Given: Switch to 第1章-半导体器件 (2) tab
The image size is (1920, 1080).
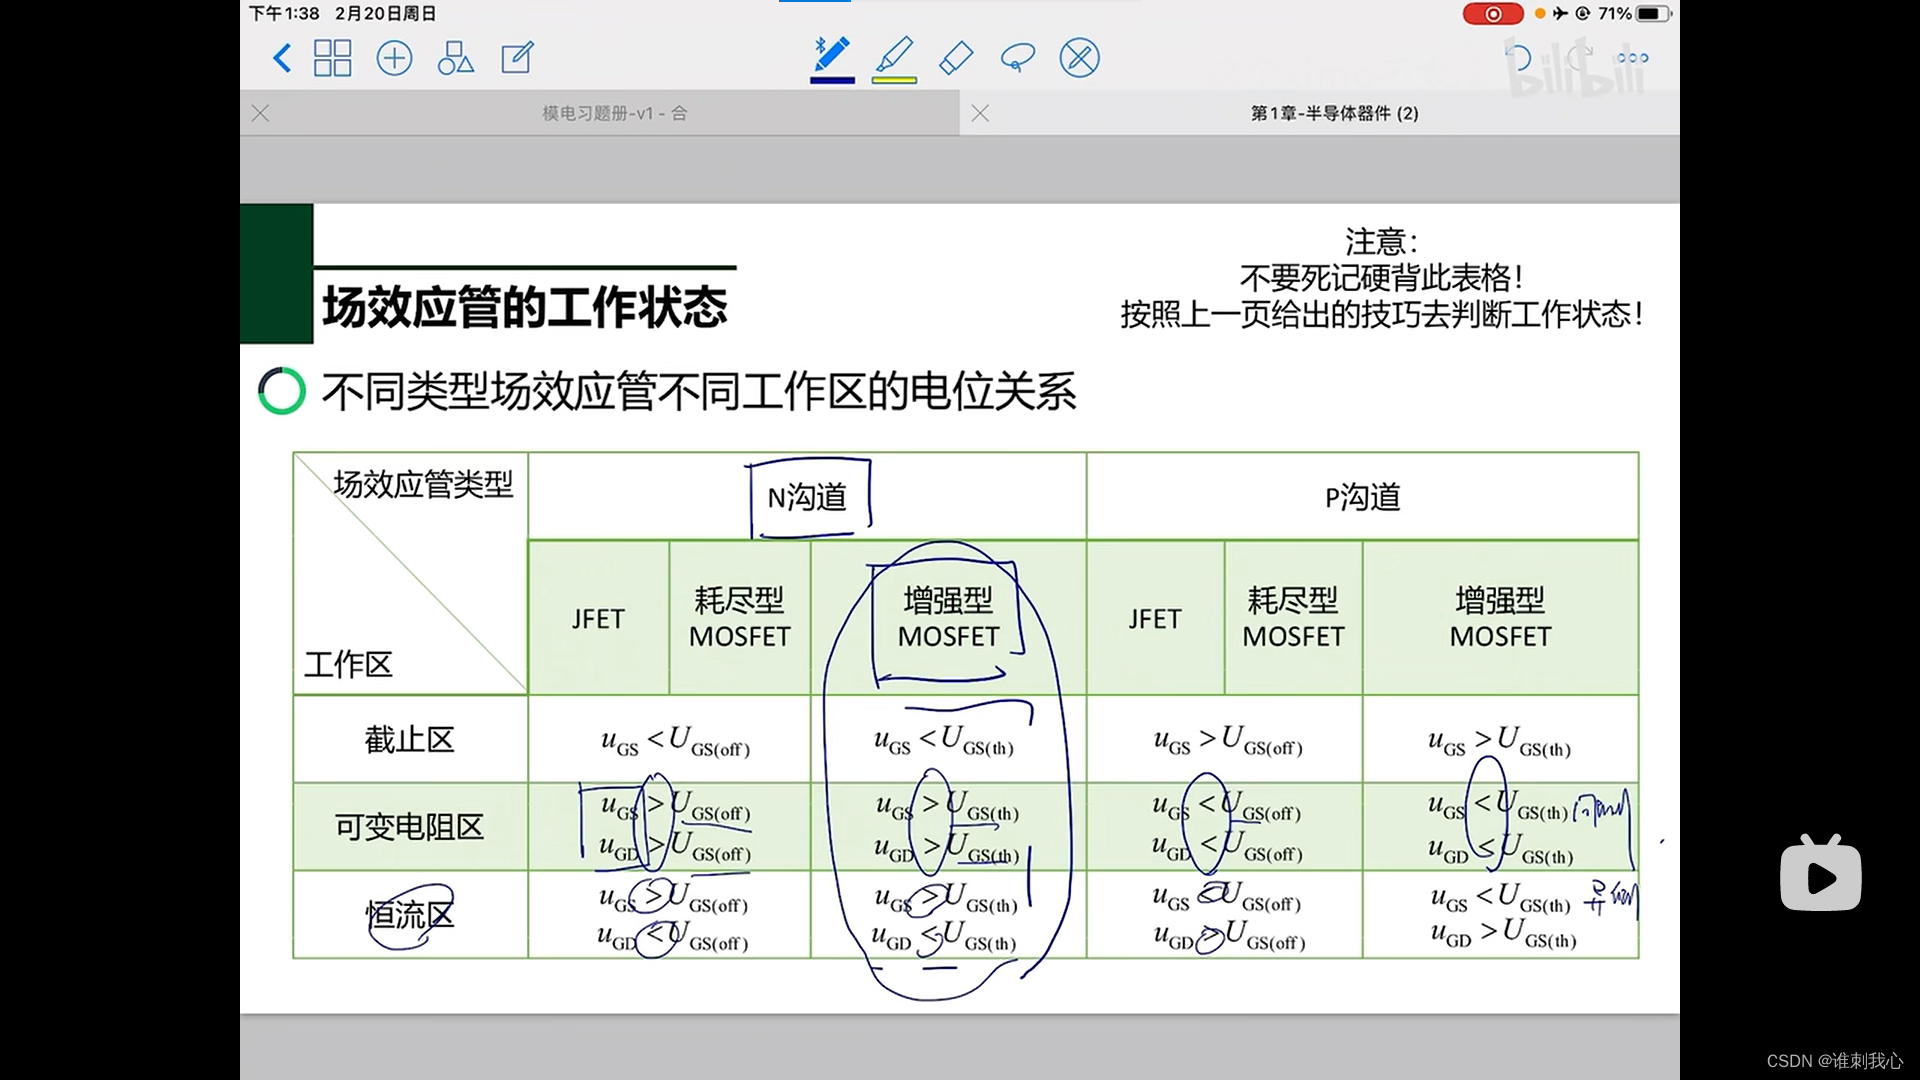Looking at the screenshot, I should (1334, 113).
